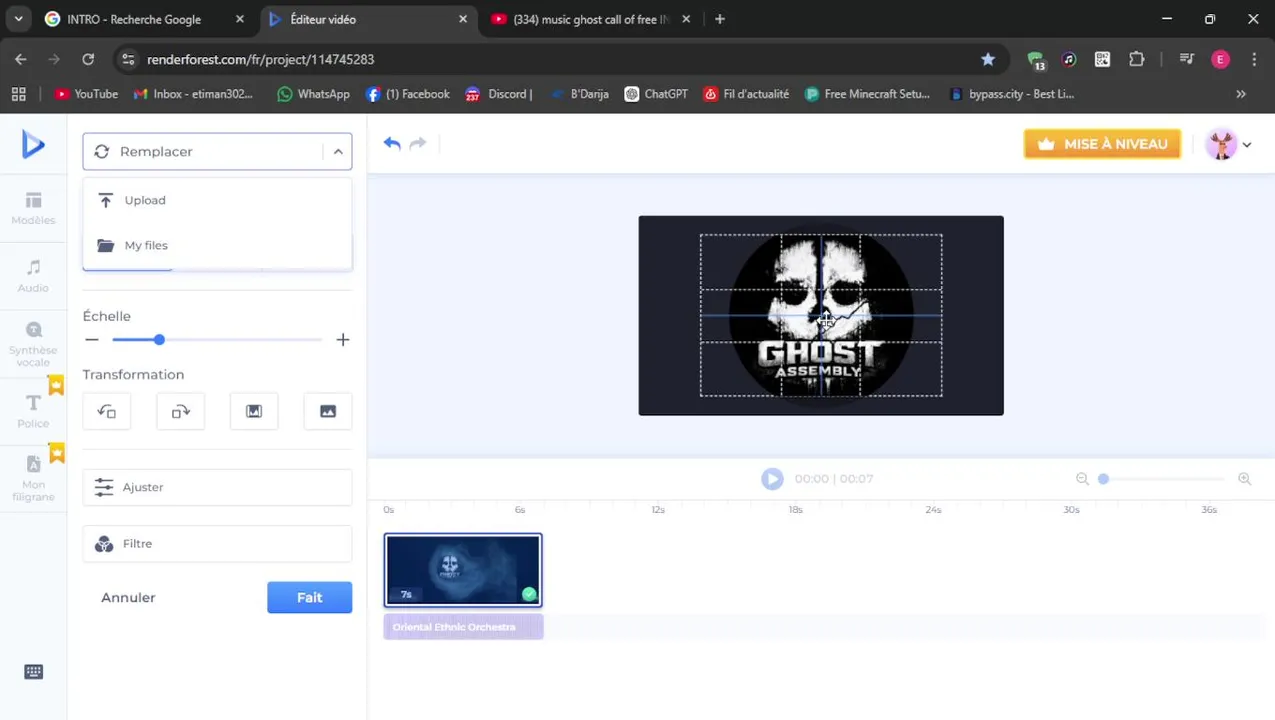Collapse the Remplacer dropdown
The height and width of the screenshot is (720, 1275).
[338, 152]
